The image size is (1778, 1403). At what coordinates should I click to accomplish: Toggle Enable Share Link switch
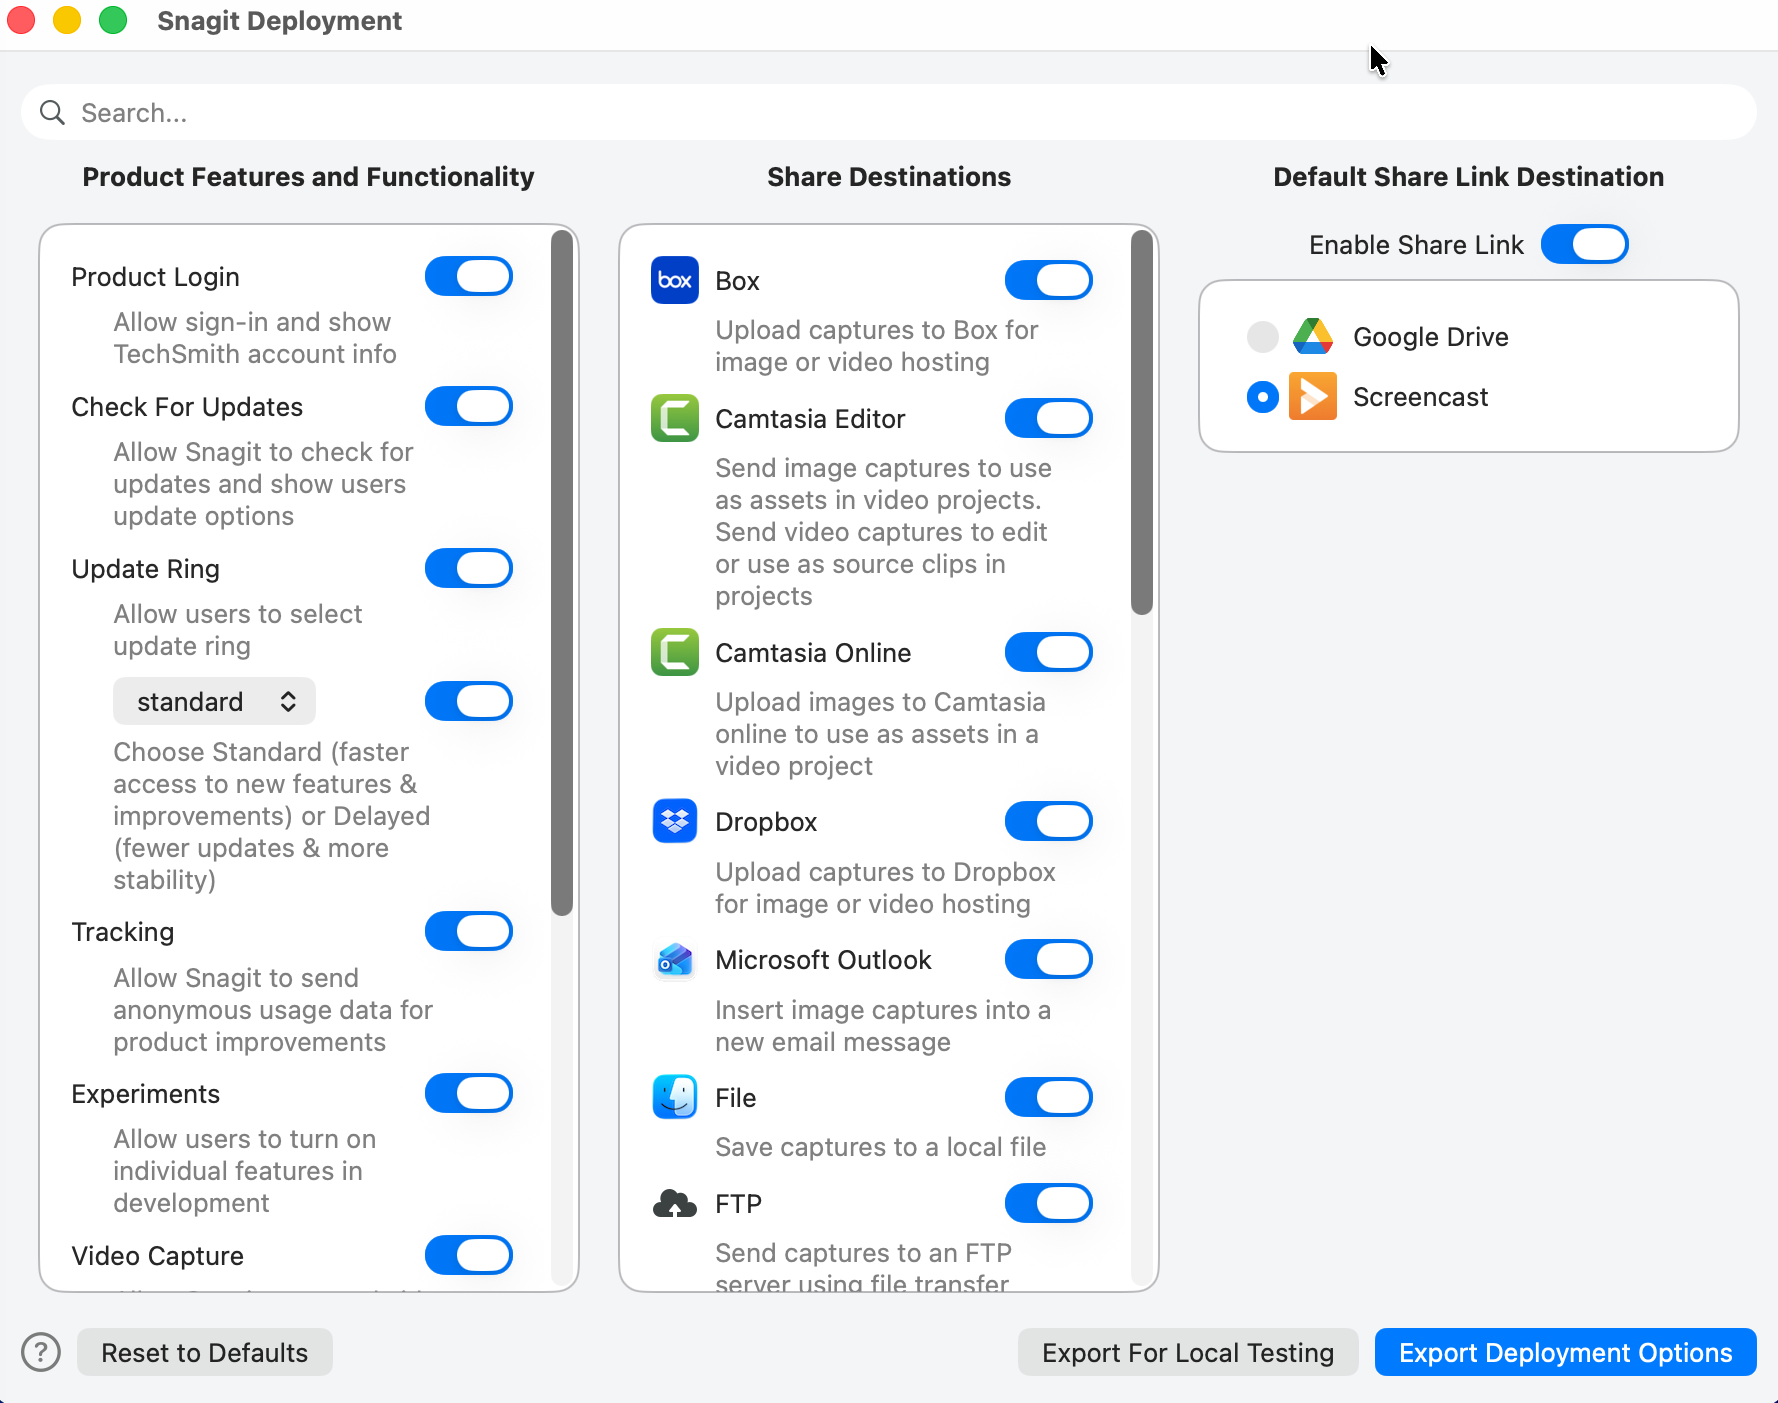1585,244
